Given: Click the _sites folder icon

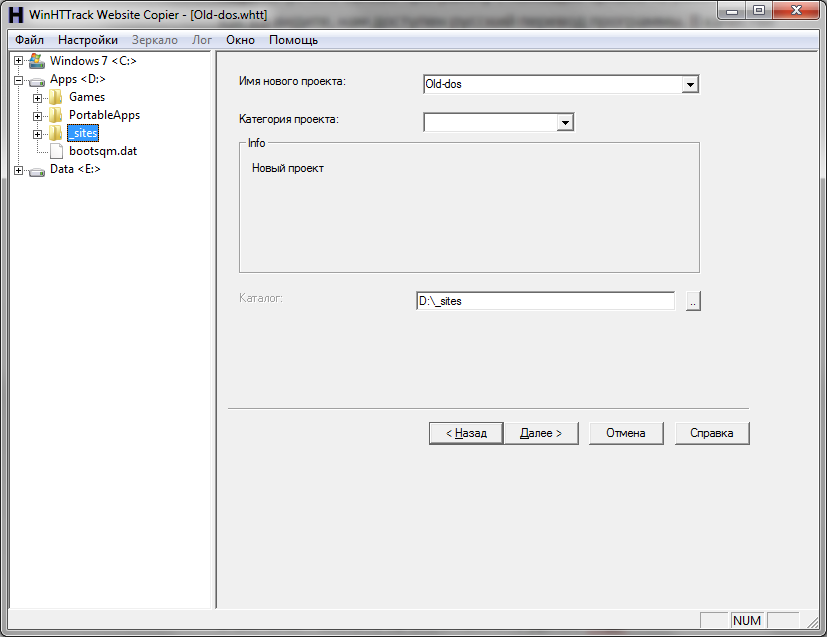Looking at the screenshot, I should [x=55, y=133].
